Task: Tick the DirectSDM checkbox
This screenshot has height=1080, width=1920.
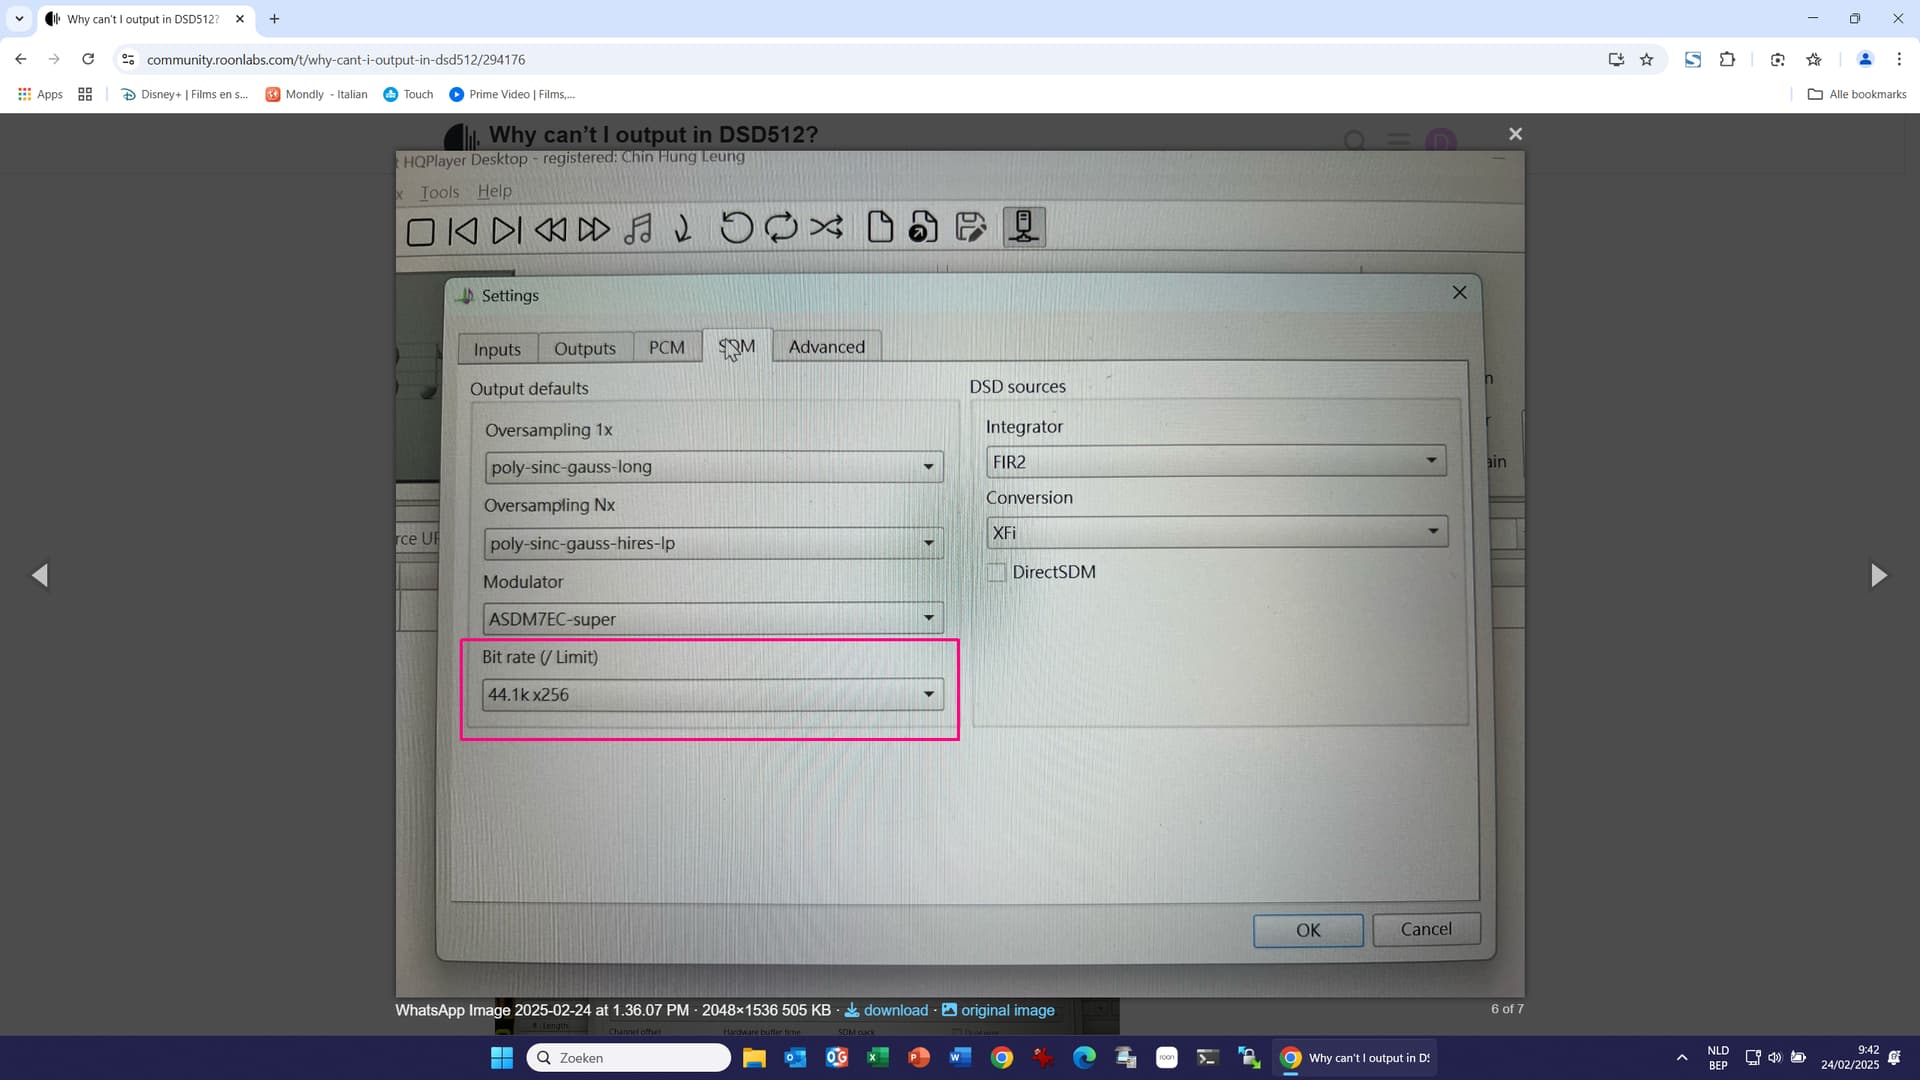Action: pos(996,572)
